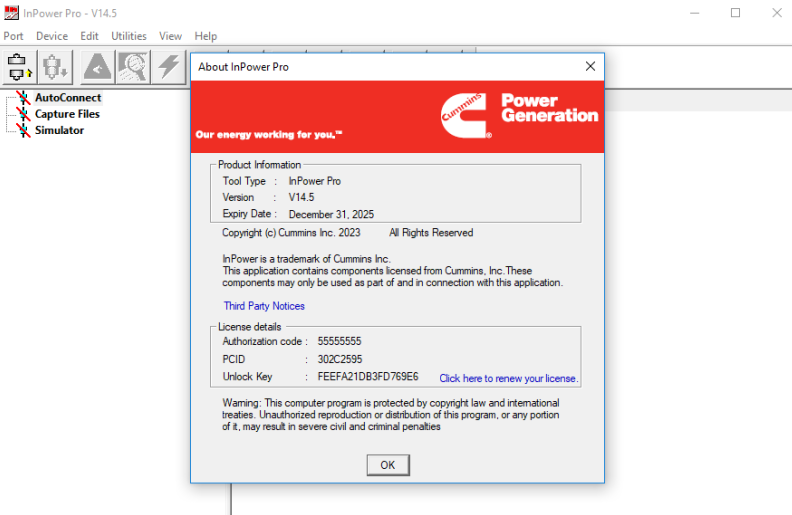Click the Tool Type value InPower Pro

pyautogui.click(x=315, y=181)
